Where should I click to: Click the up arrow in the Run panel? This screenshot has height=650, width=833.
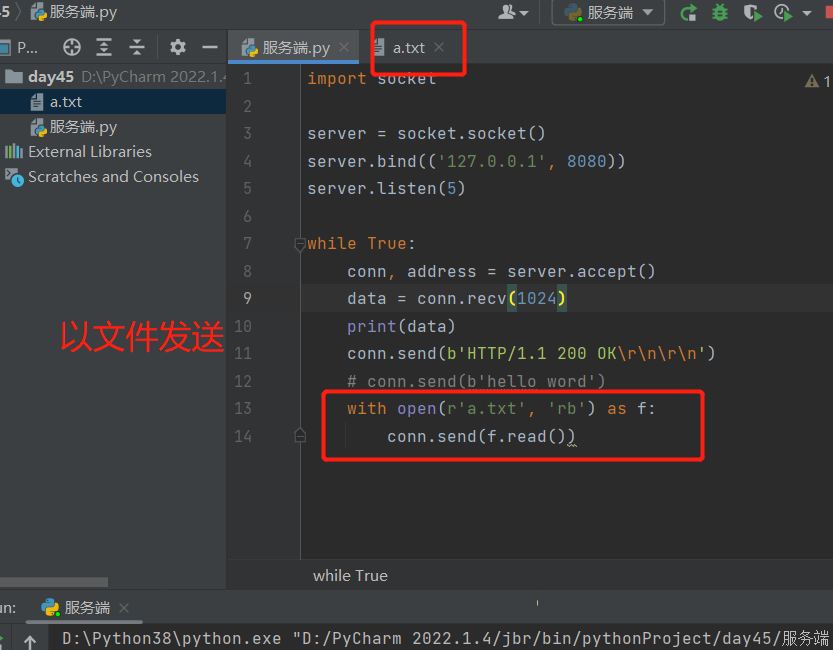click(30, 642)
